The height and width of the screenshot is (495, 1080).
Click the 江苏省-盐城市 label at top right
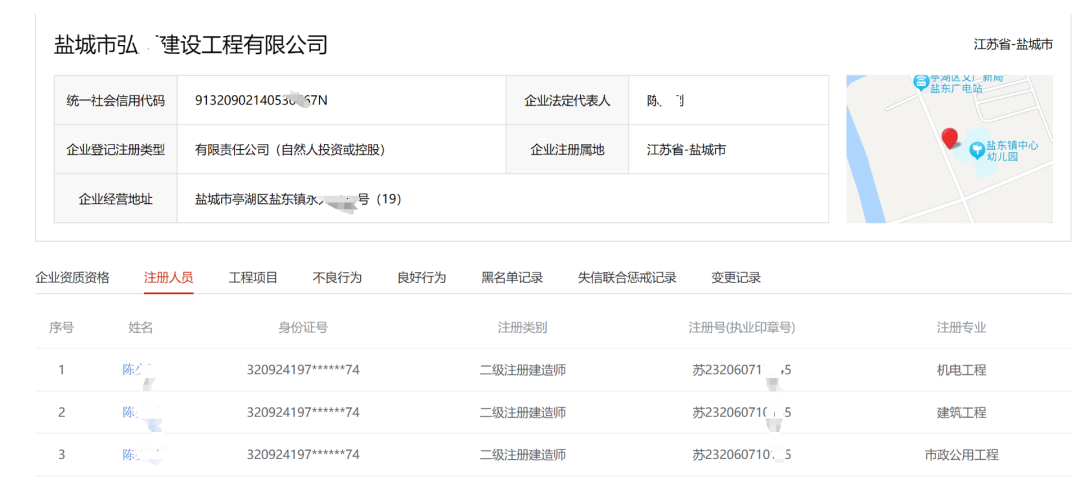[1013, 45]
